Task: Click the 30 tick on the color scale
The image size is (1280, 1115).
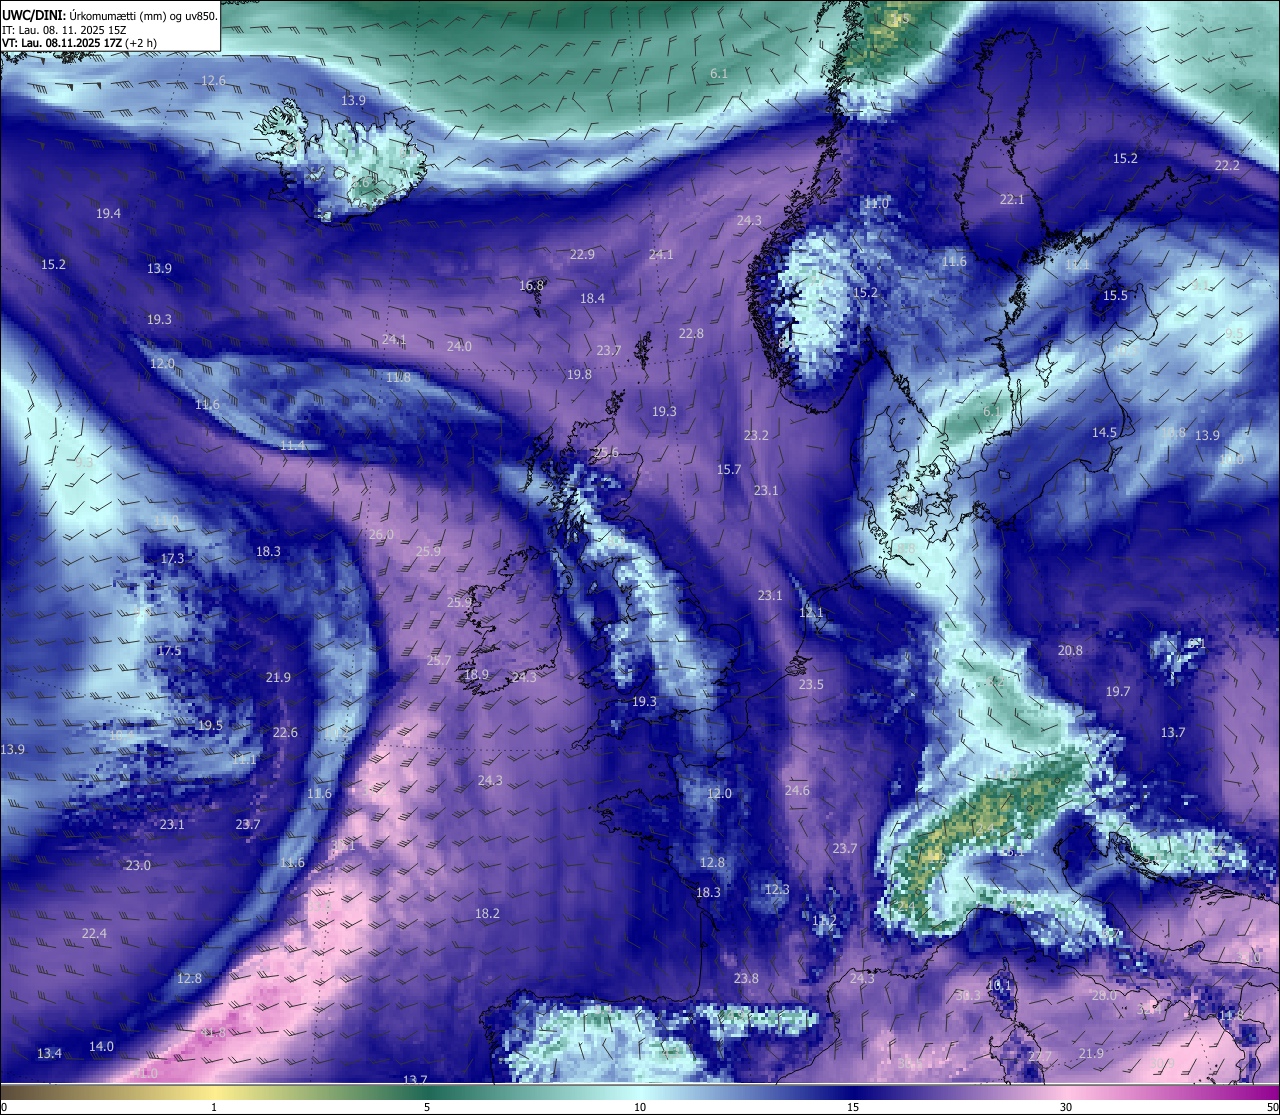Action: (1066, 1107)
